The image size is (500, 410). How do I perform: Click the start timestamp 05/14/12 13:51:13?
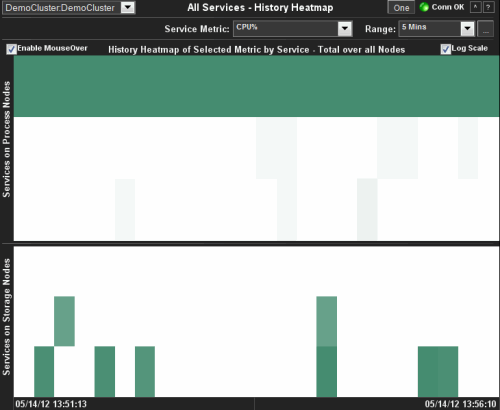[51, 404]
